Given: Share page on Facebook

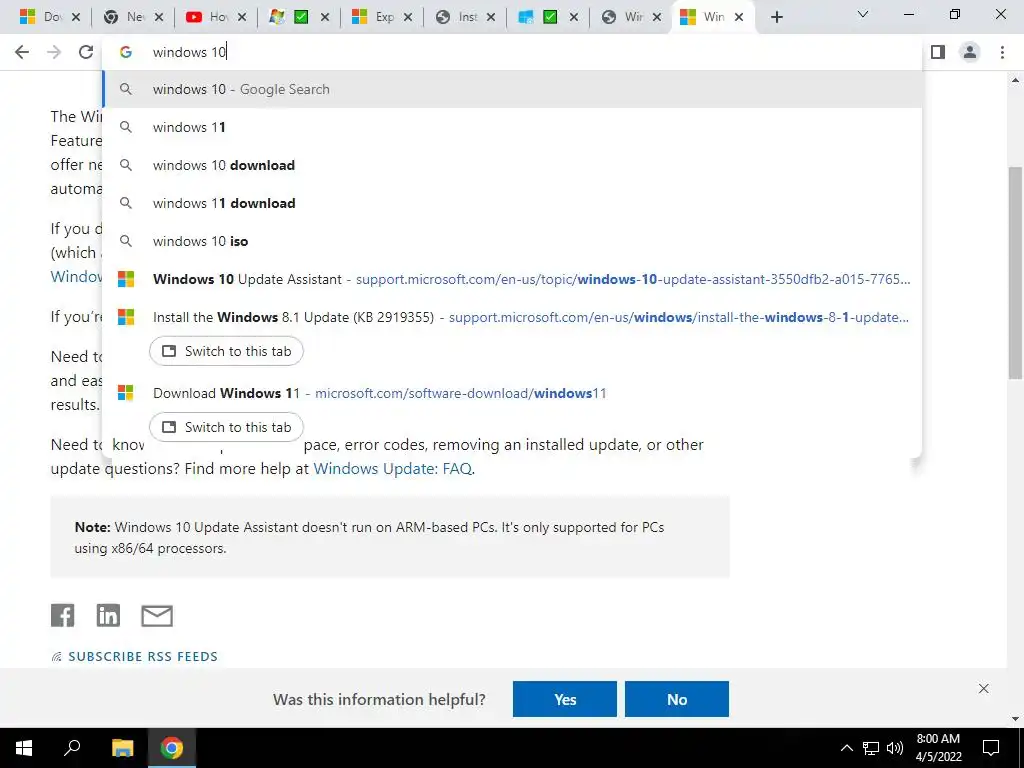Looking at the screenshot, I should tap(63, 615).
